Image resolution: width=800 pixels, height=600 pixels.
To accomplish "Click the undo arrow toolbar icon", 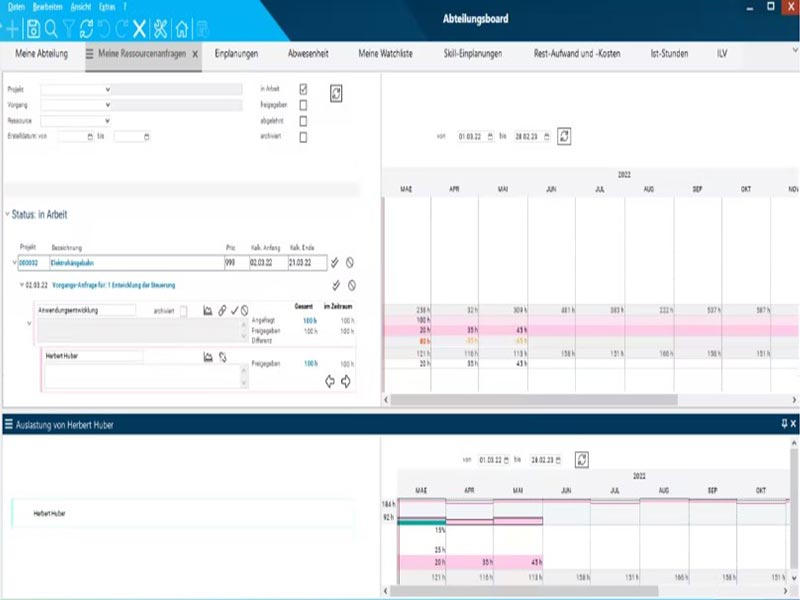I will 104,29.
